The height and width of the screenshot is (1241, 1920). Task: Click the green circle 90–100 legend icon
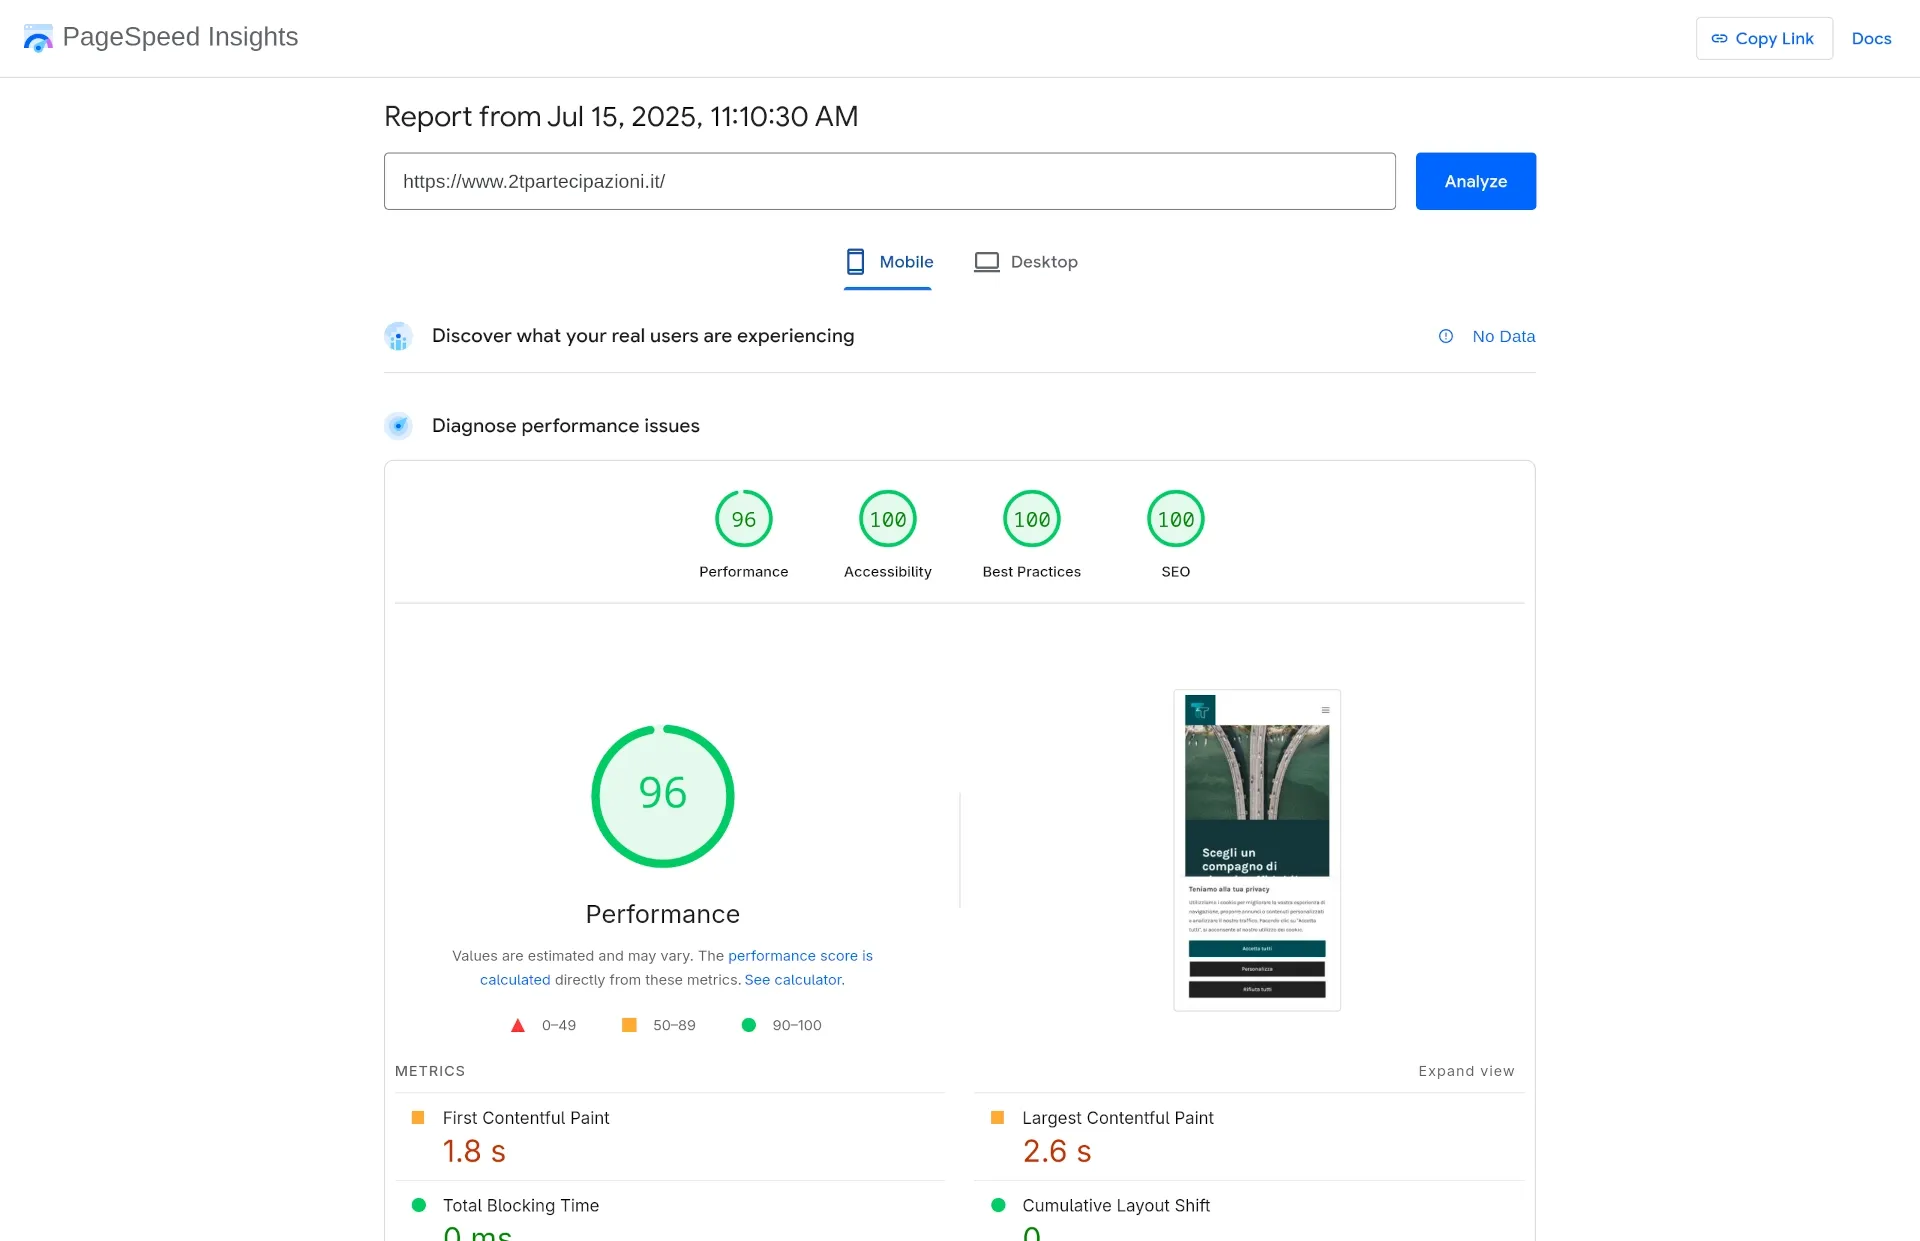click(748, 1025)
